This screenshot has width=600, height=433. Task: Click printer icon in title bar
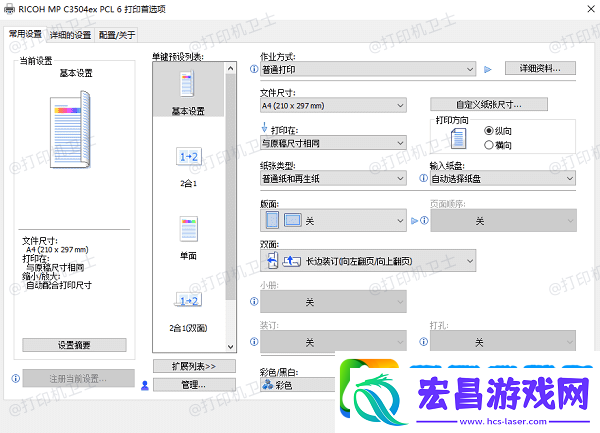[9, 9]
